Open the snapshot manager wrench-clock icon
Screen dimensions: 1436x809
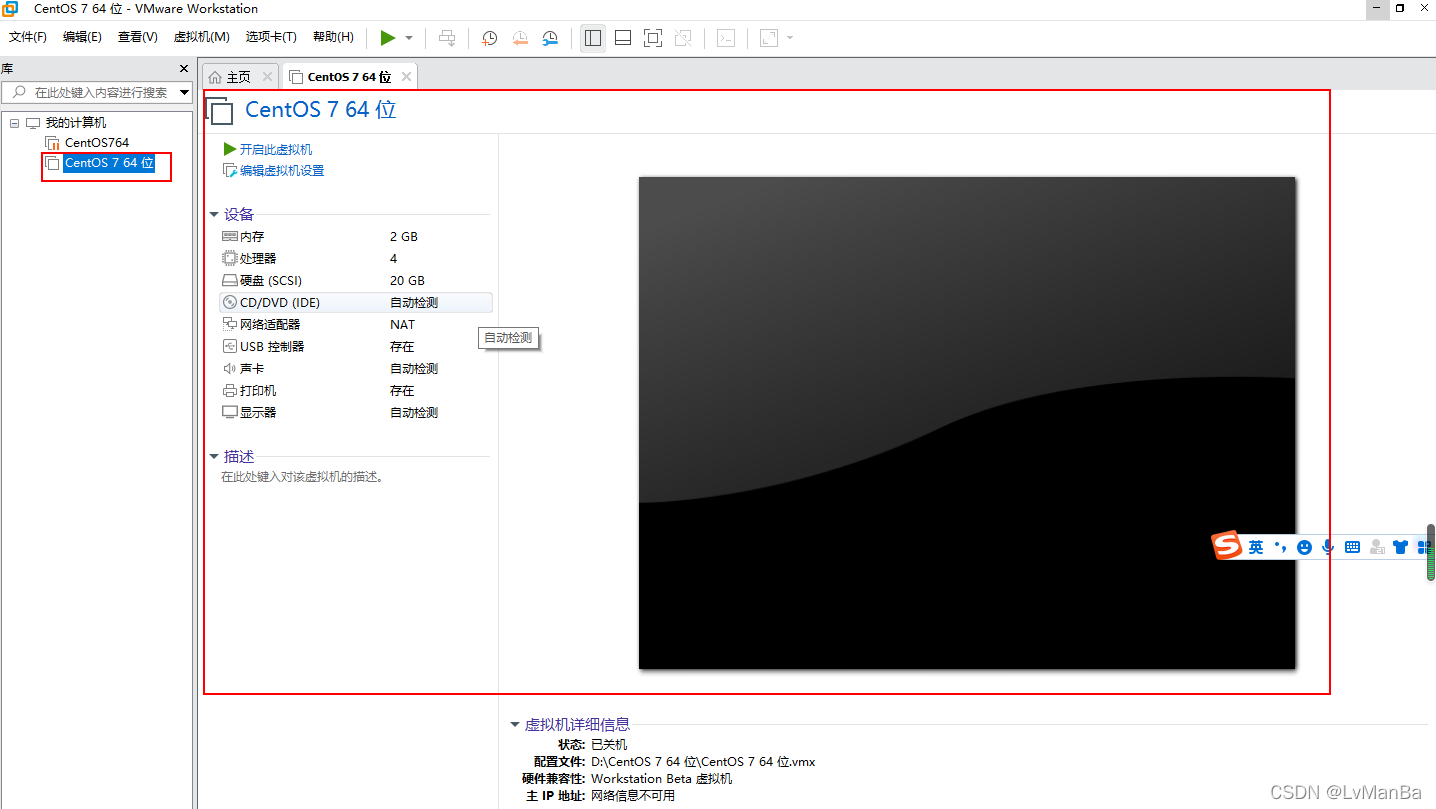click(x=550, y=38)
